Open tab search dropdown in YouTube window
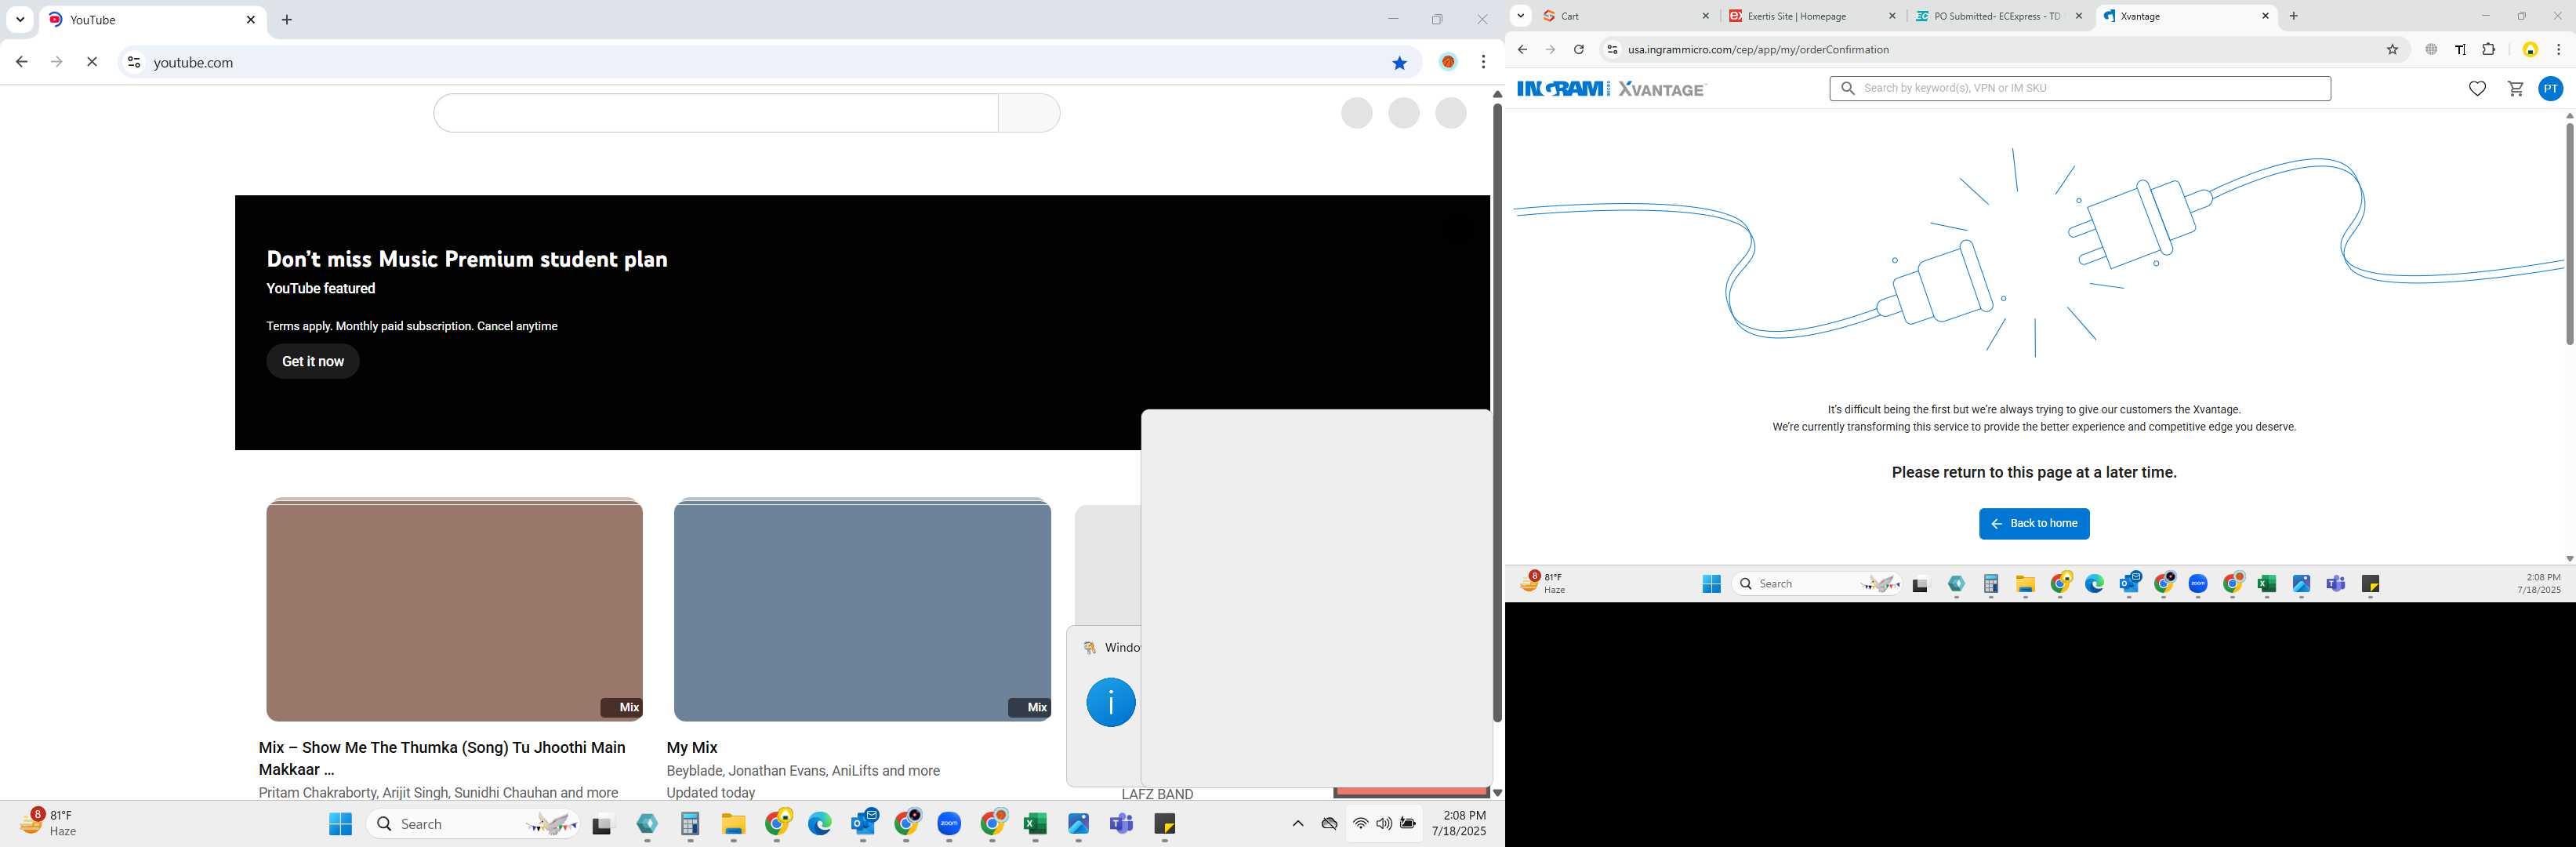This screenshot has height=847, width=2576. (20, 19)
